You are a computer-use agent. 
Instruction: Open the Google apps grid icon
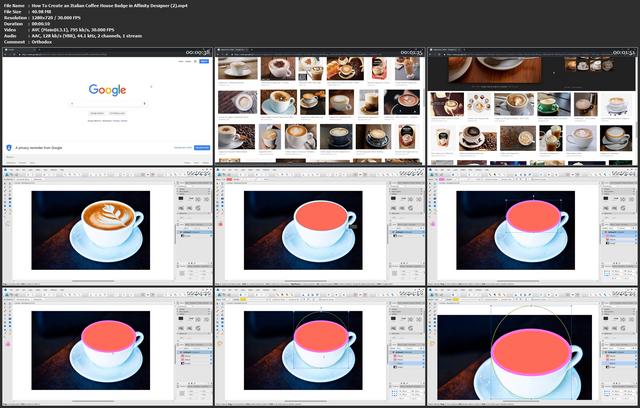tap(195, 61)
